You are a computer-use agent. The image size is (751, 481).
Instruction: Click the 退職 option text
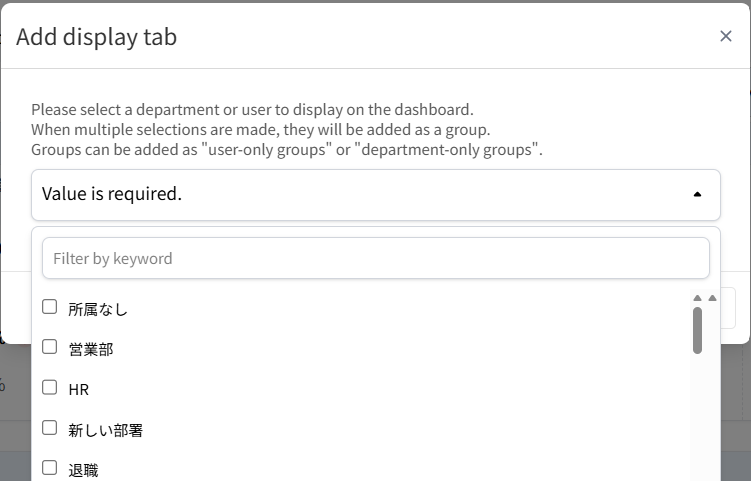pos(84,469)
